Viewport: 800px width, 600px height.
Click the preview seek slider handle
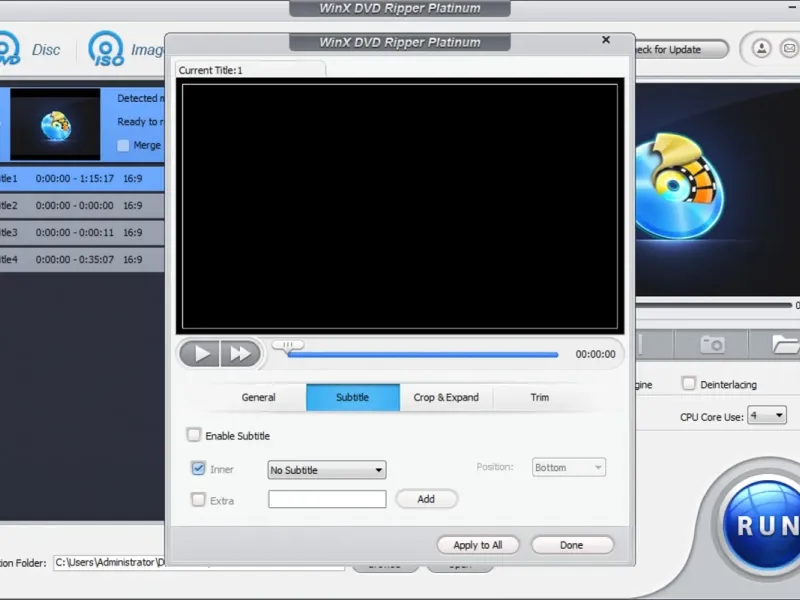[x=288, y=345]
